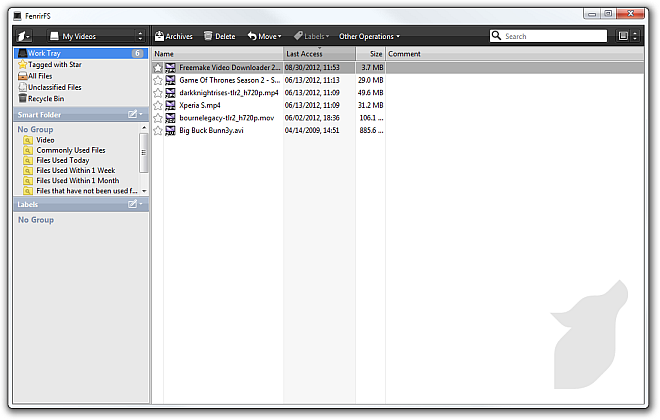Sort by the Name column header
This screenshot has height=420, width=660.
tap(217, 54)
